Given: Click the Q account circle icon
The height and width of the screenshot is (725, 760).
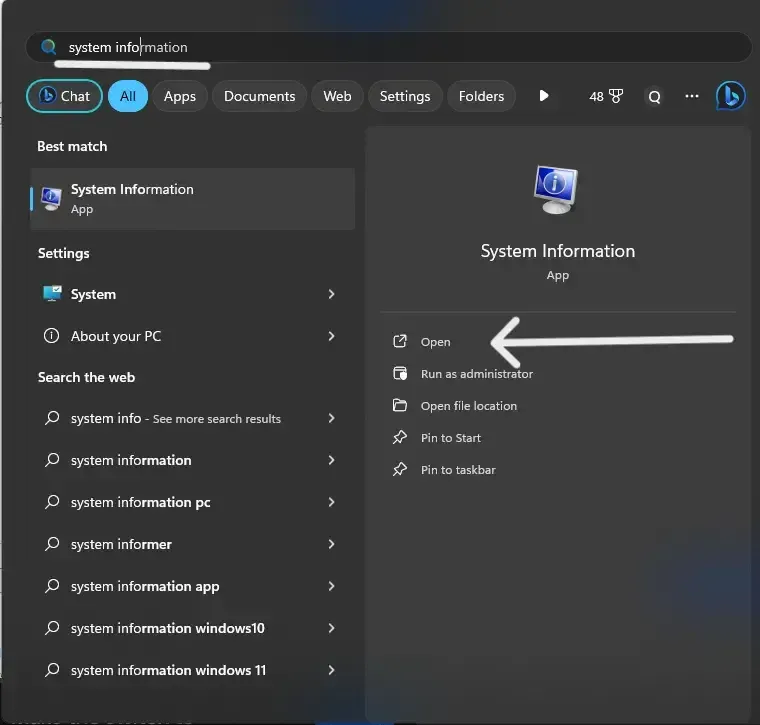Looking at the screenshot, I should tap(654, 97).
